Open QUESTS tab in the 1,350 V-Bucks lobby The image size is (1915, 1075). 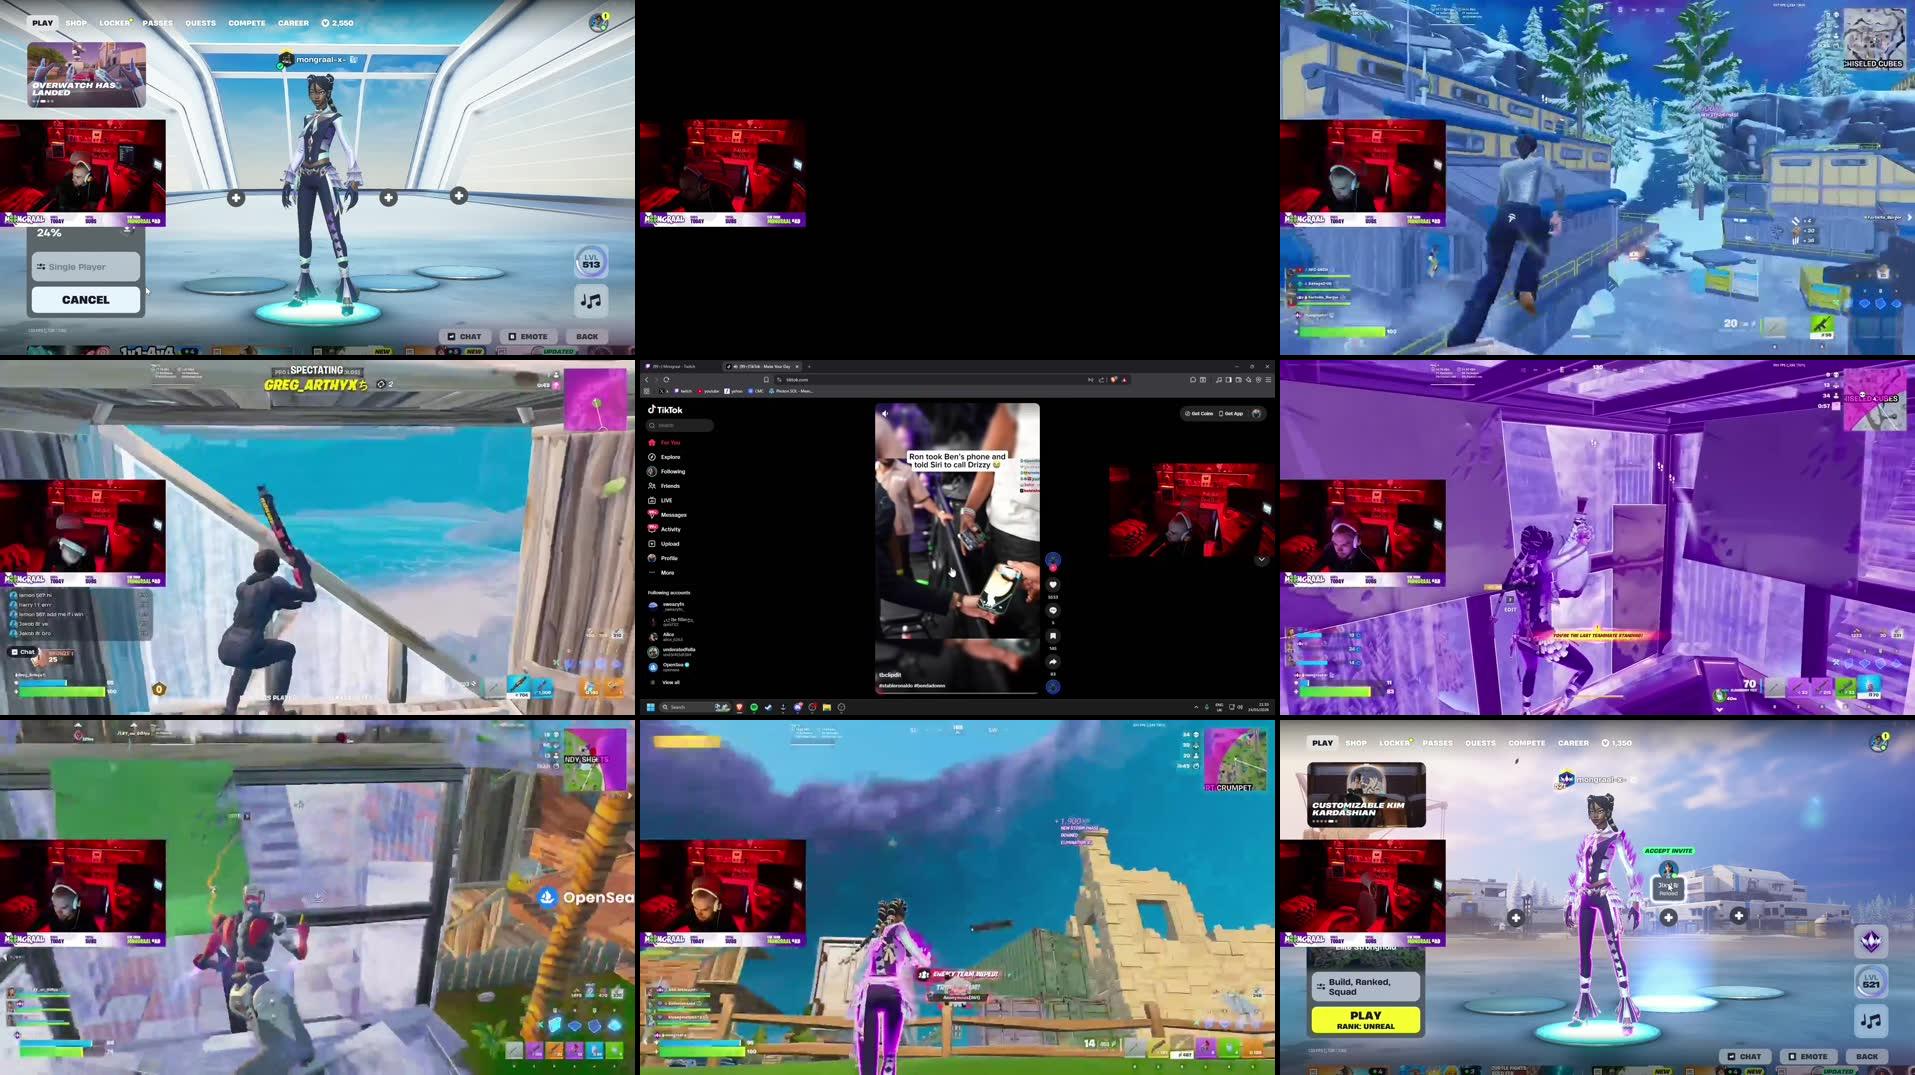point(1480,743)
